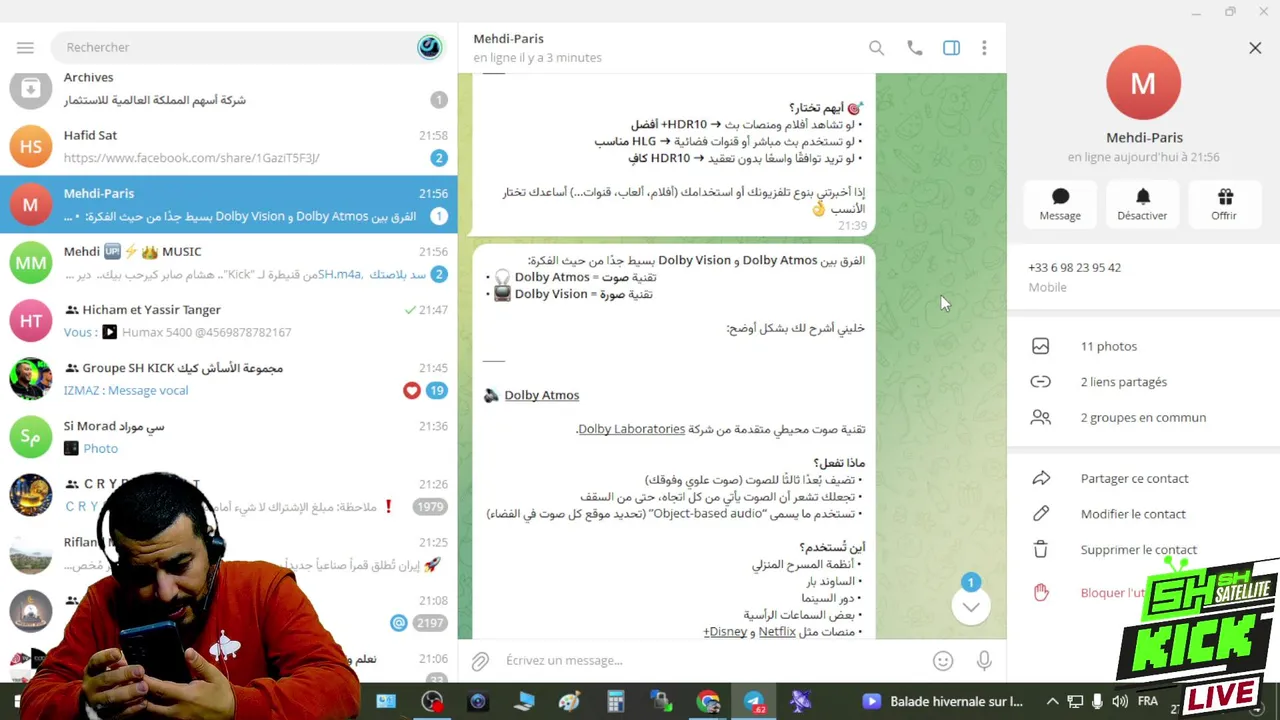Click the voice message microphone icon

pos(984,661)
